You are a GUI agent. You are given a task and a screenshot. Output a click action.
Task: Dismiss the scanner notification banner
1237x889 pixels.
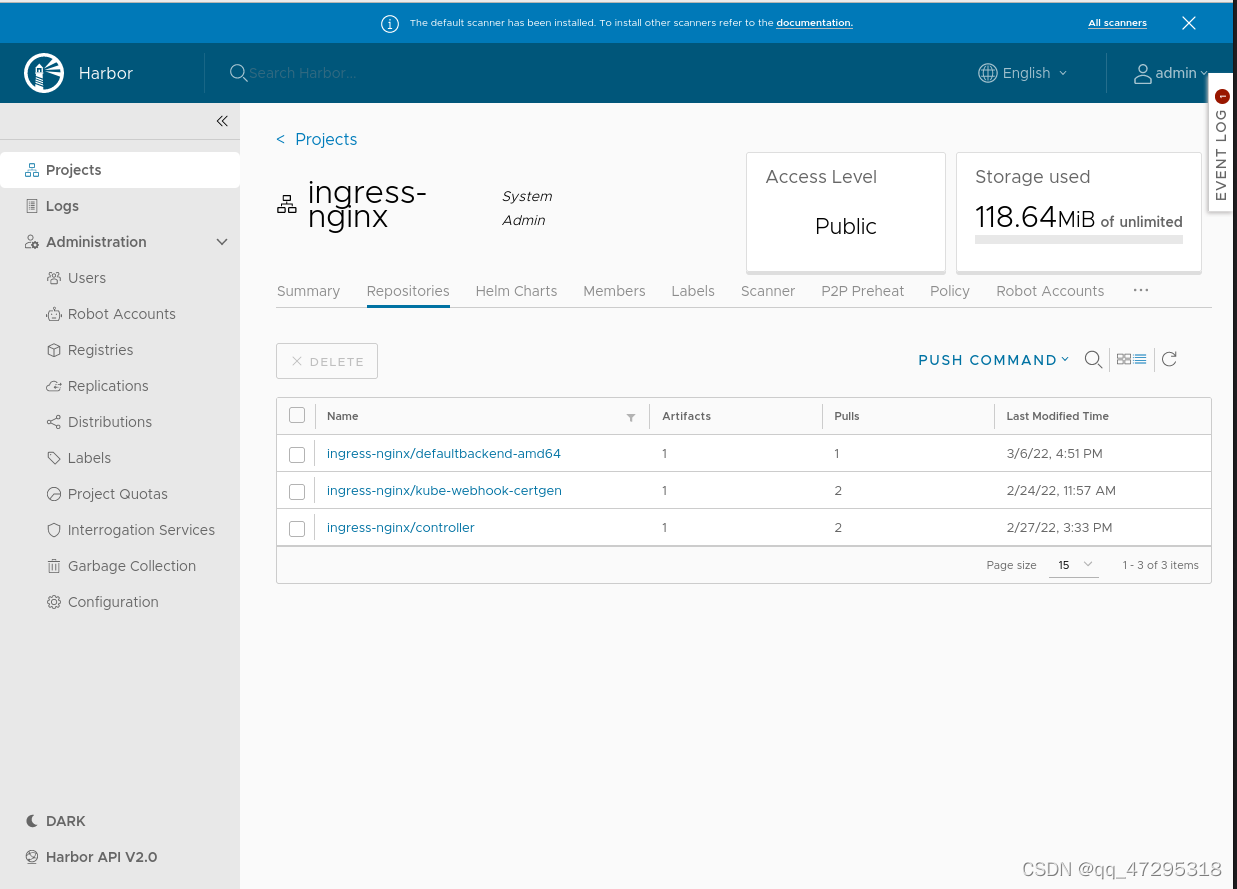tap(1189, 23)
